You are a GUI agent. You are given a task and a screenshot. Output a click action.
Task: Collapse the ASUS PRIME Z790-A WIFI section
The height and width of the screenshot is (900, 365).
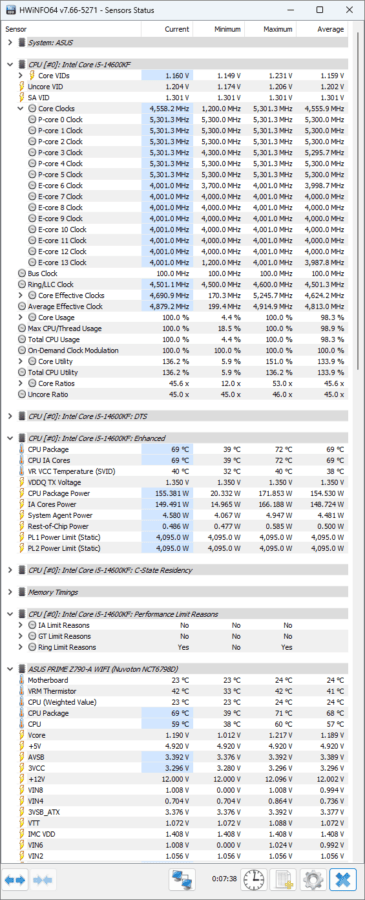[10, 669]
